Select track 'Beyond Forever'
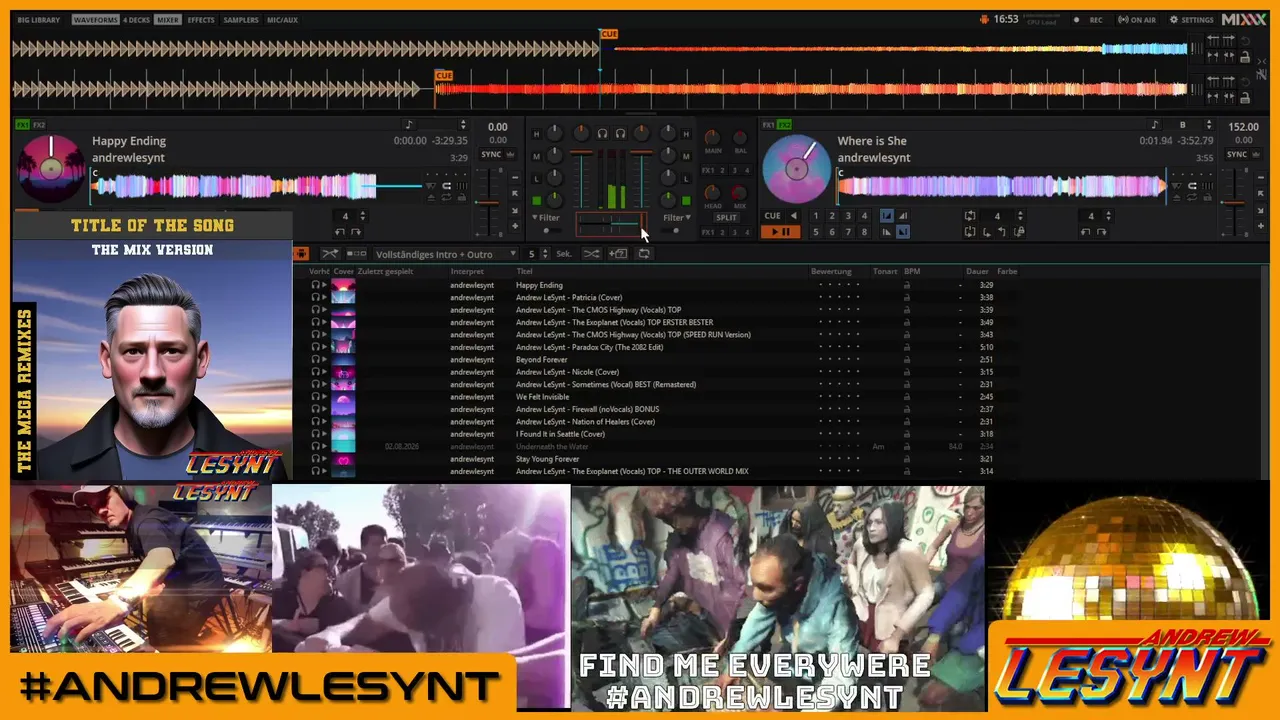 click(x=542, y=360)
